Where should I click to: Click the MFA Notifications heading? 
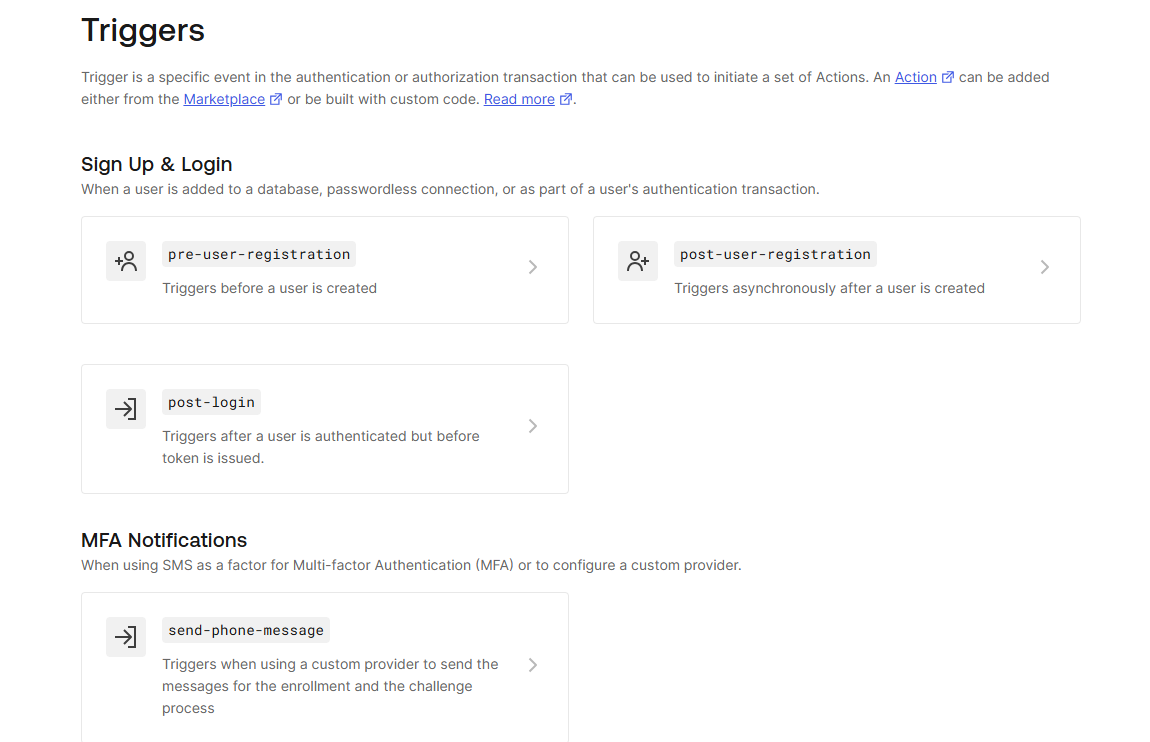164,540
